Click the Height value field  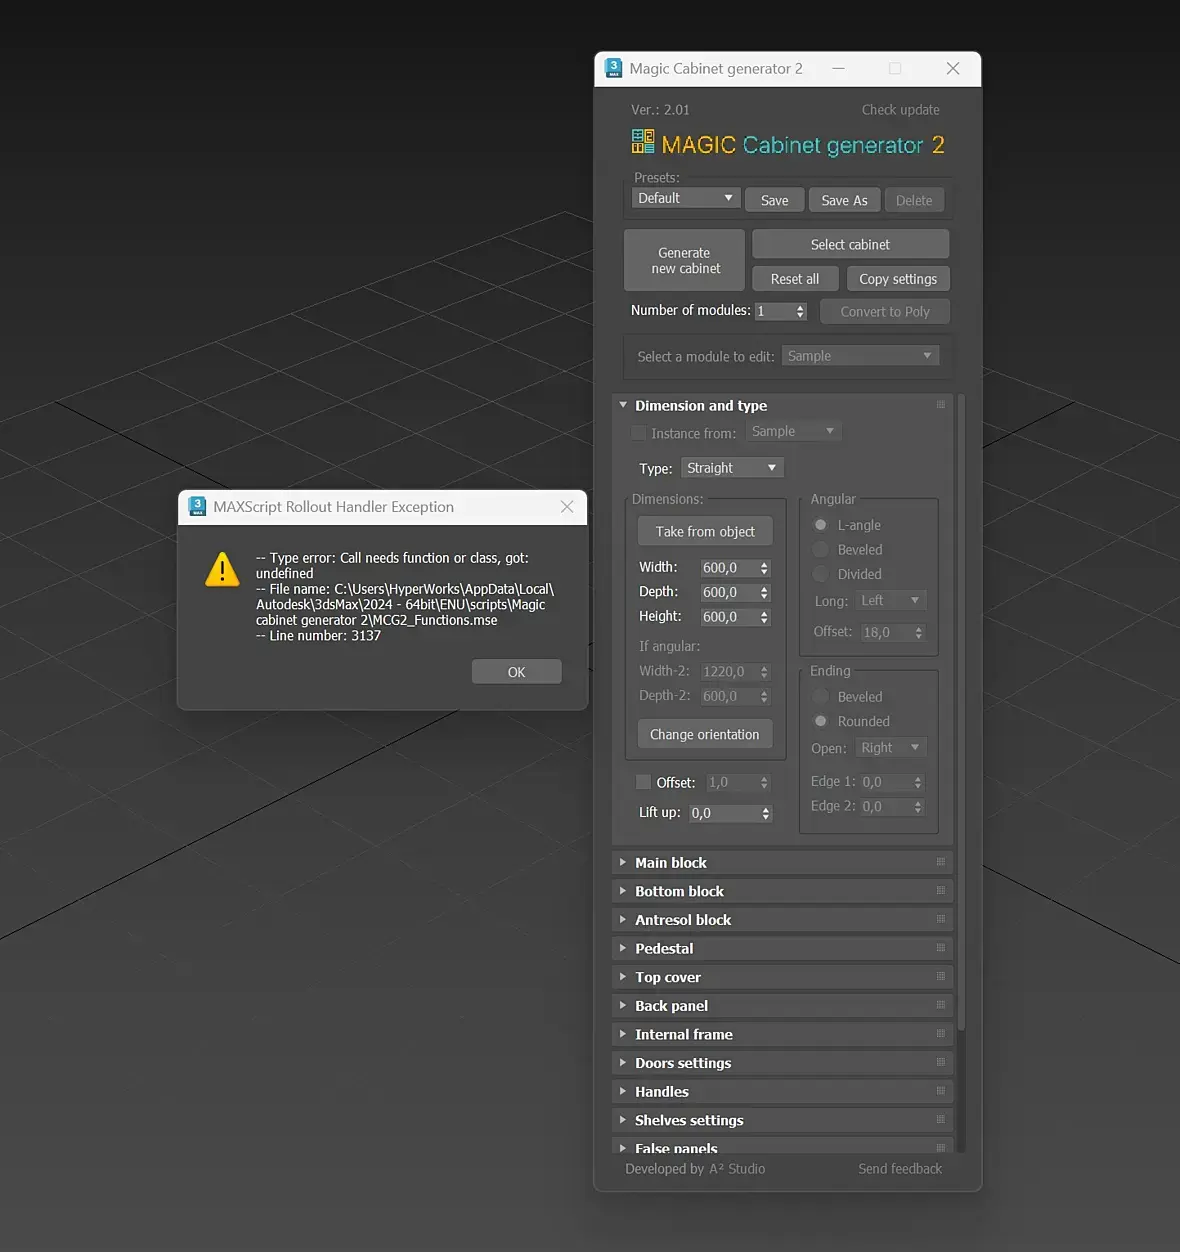(x=728, y=617)
